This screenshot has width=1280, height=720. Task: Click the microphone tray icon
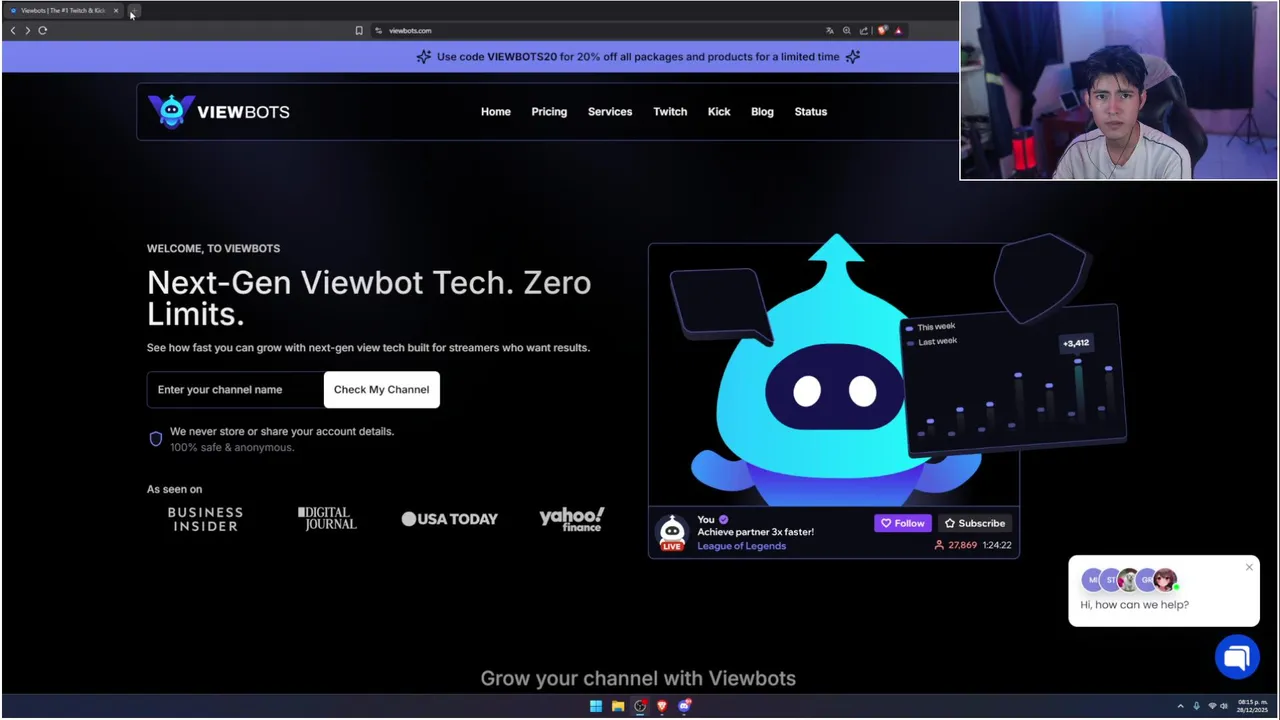coord(1196,706)
